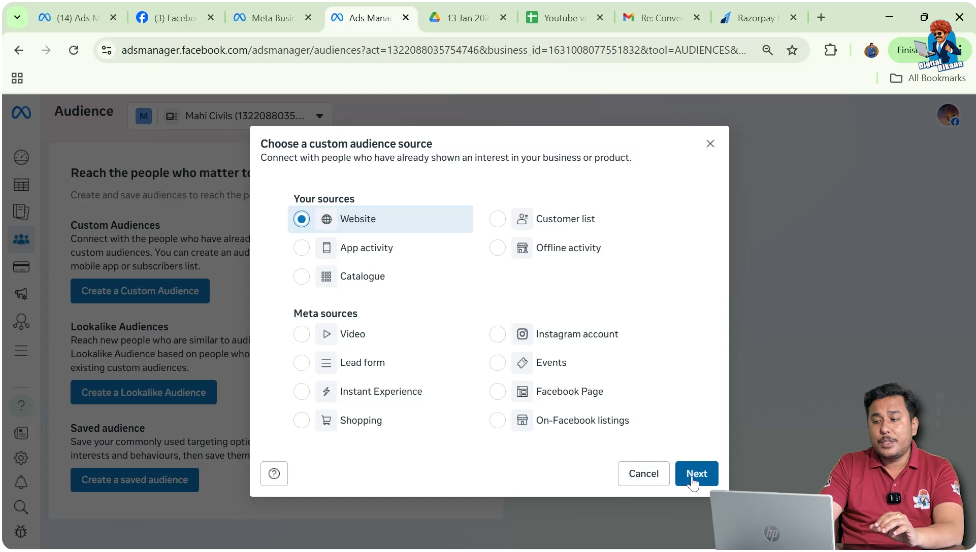
Task: Click the Meta logo in sidebar
Action: point(21,113)
